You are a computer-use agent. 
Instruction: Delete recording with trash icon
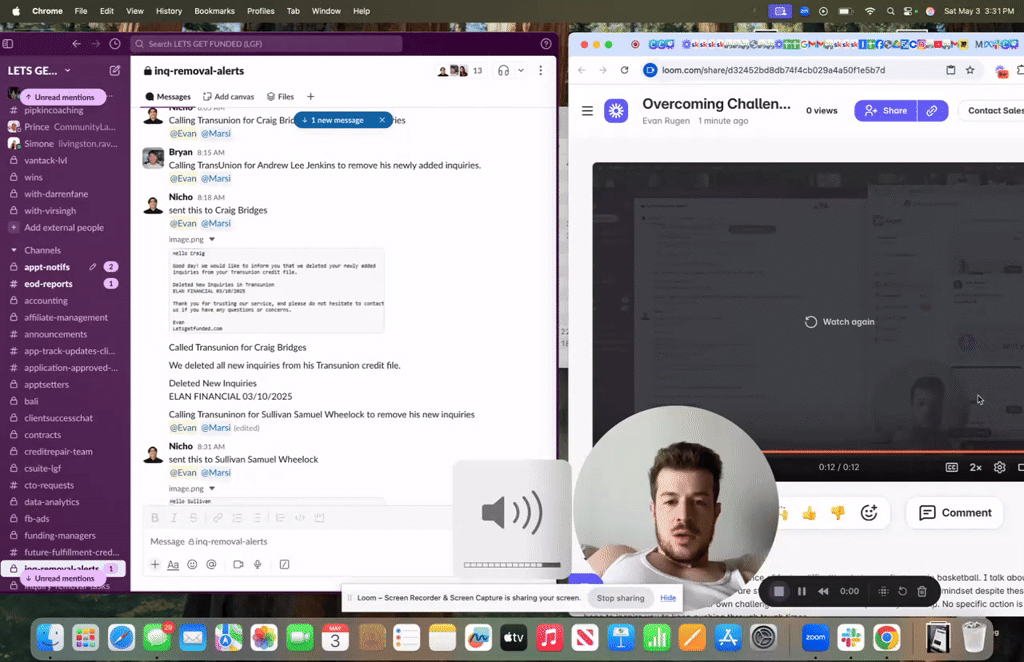click(x=922, y=591)
